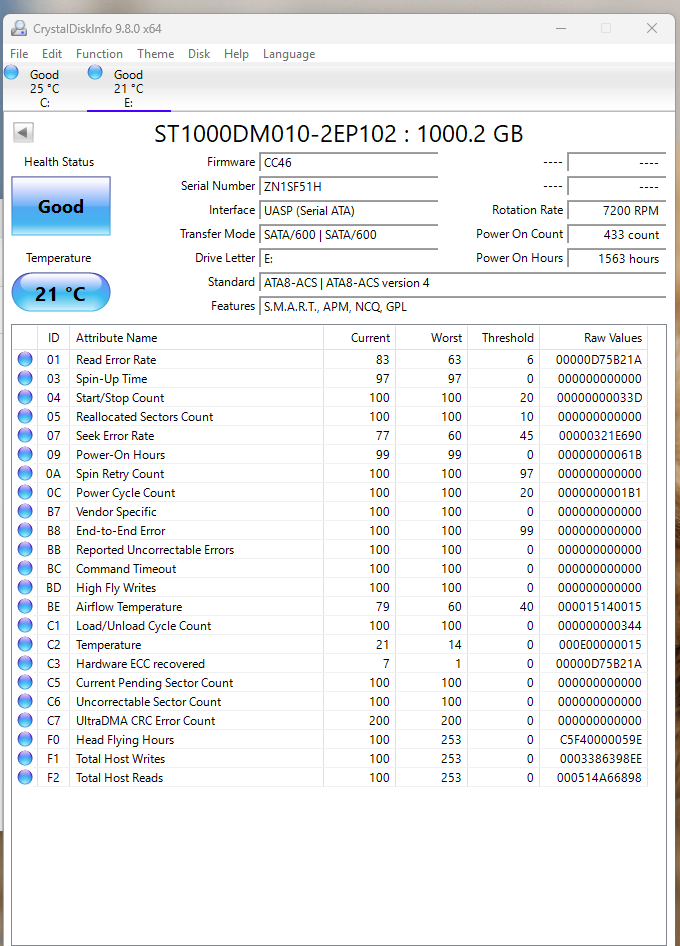Open the Disk menu
This screenshot has height=946, width=680.
199,54
